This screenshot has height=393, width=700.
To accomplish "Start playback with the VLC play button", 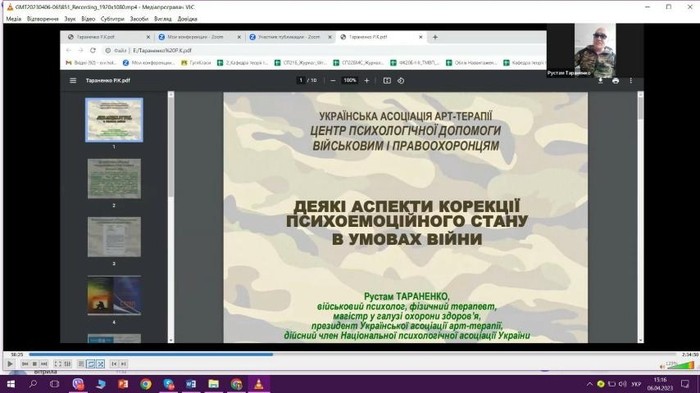I will (x=10, y=364).
